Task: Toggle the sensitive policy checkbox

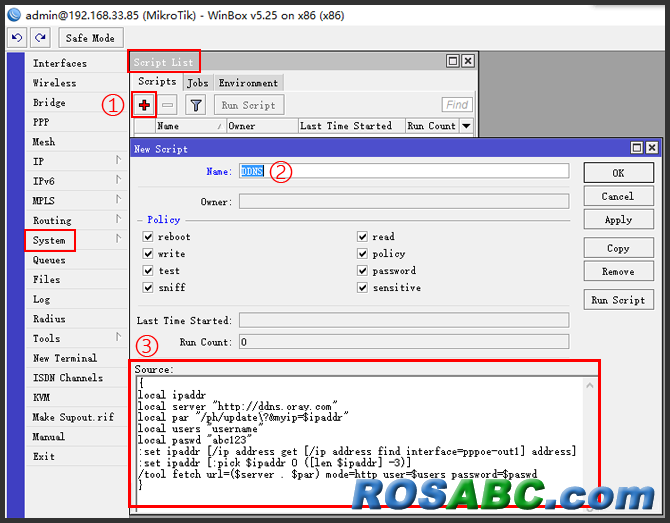Action: click(x=362, y=288)
